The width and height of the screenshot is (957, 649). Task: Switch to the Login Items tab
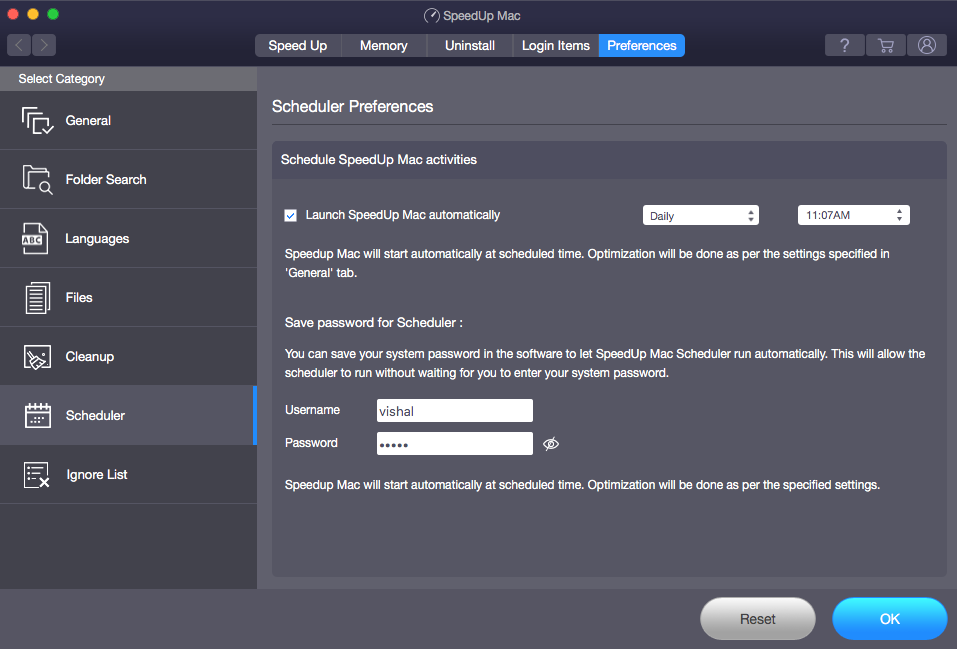555,46
